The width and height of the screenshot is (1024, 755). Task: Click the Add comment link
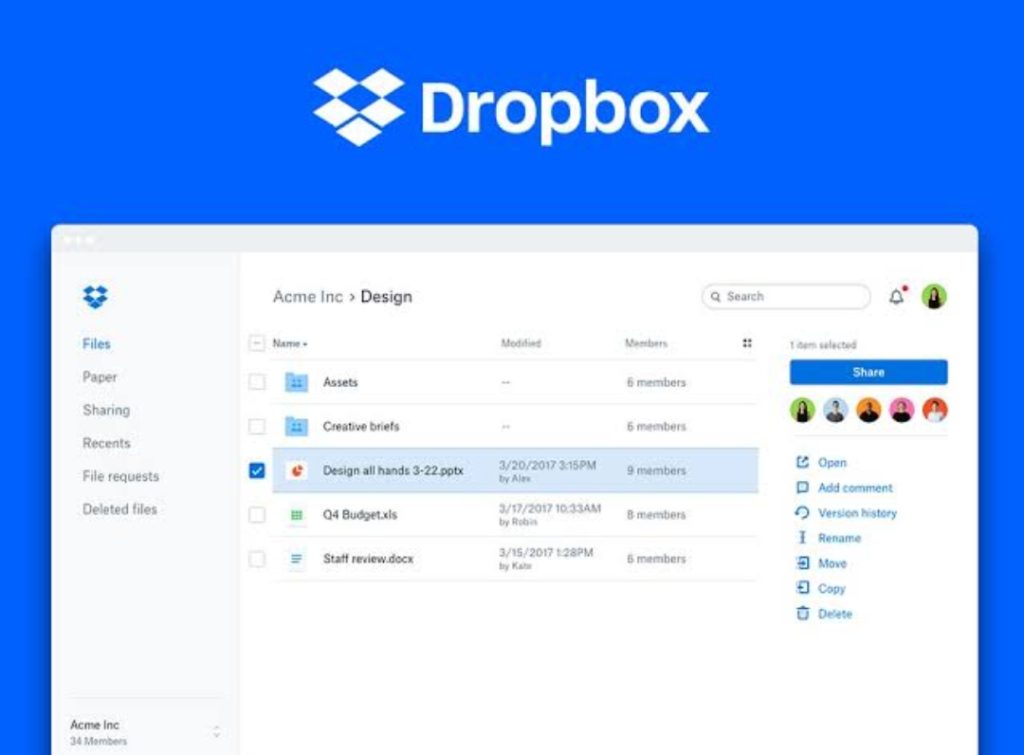[855, 488]
